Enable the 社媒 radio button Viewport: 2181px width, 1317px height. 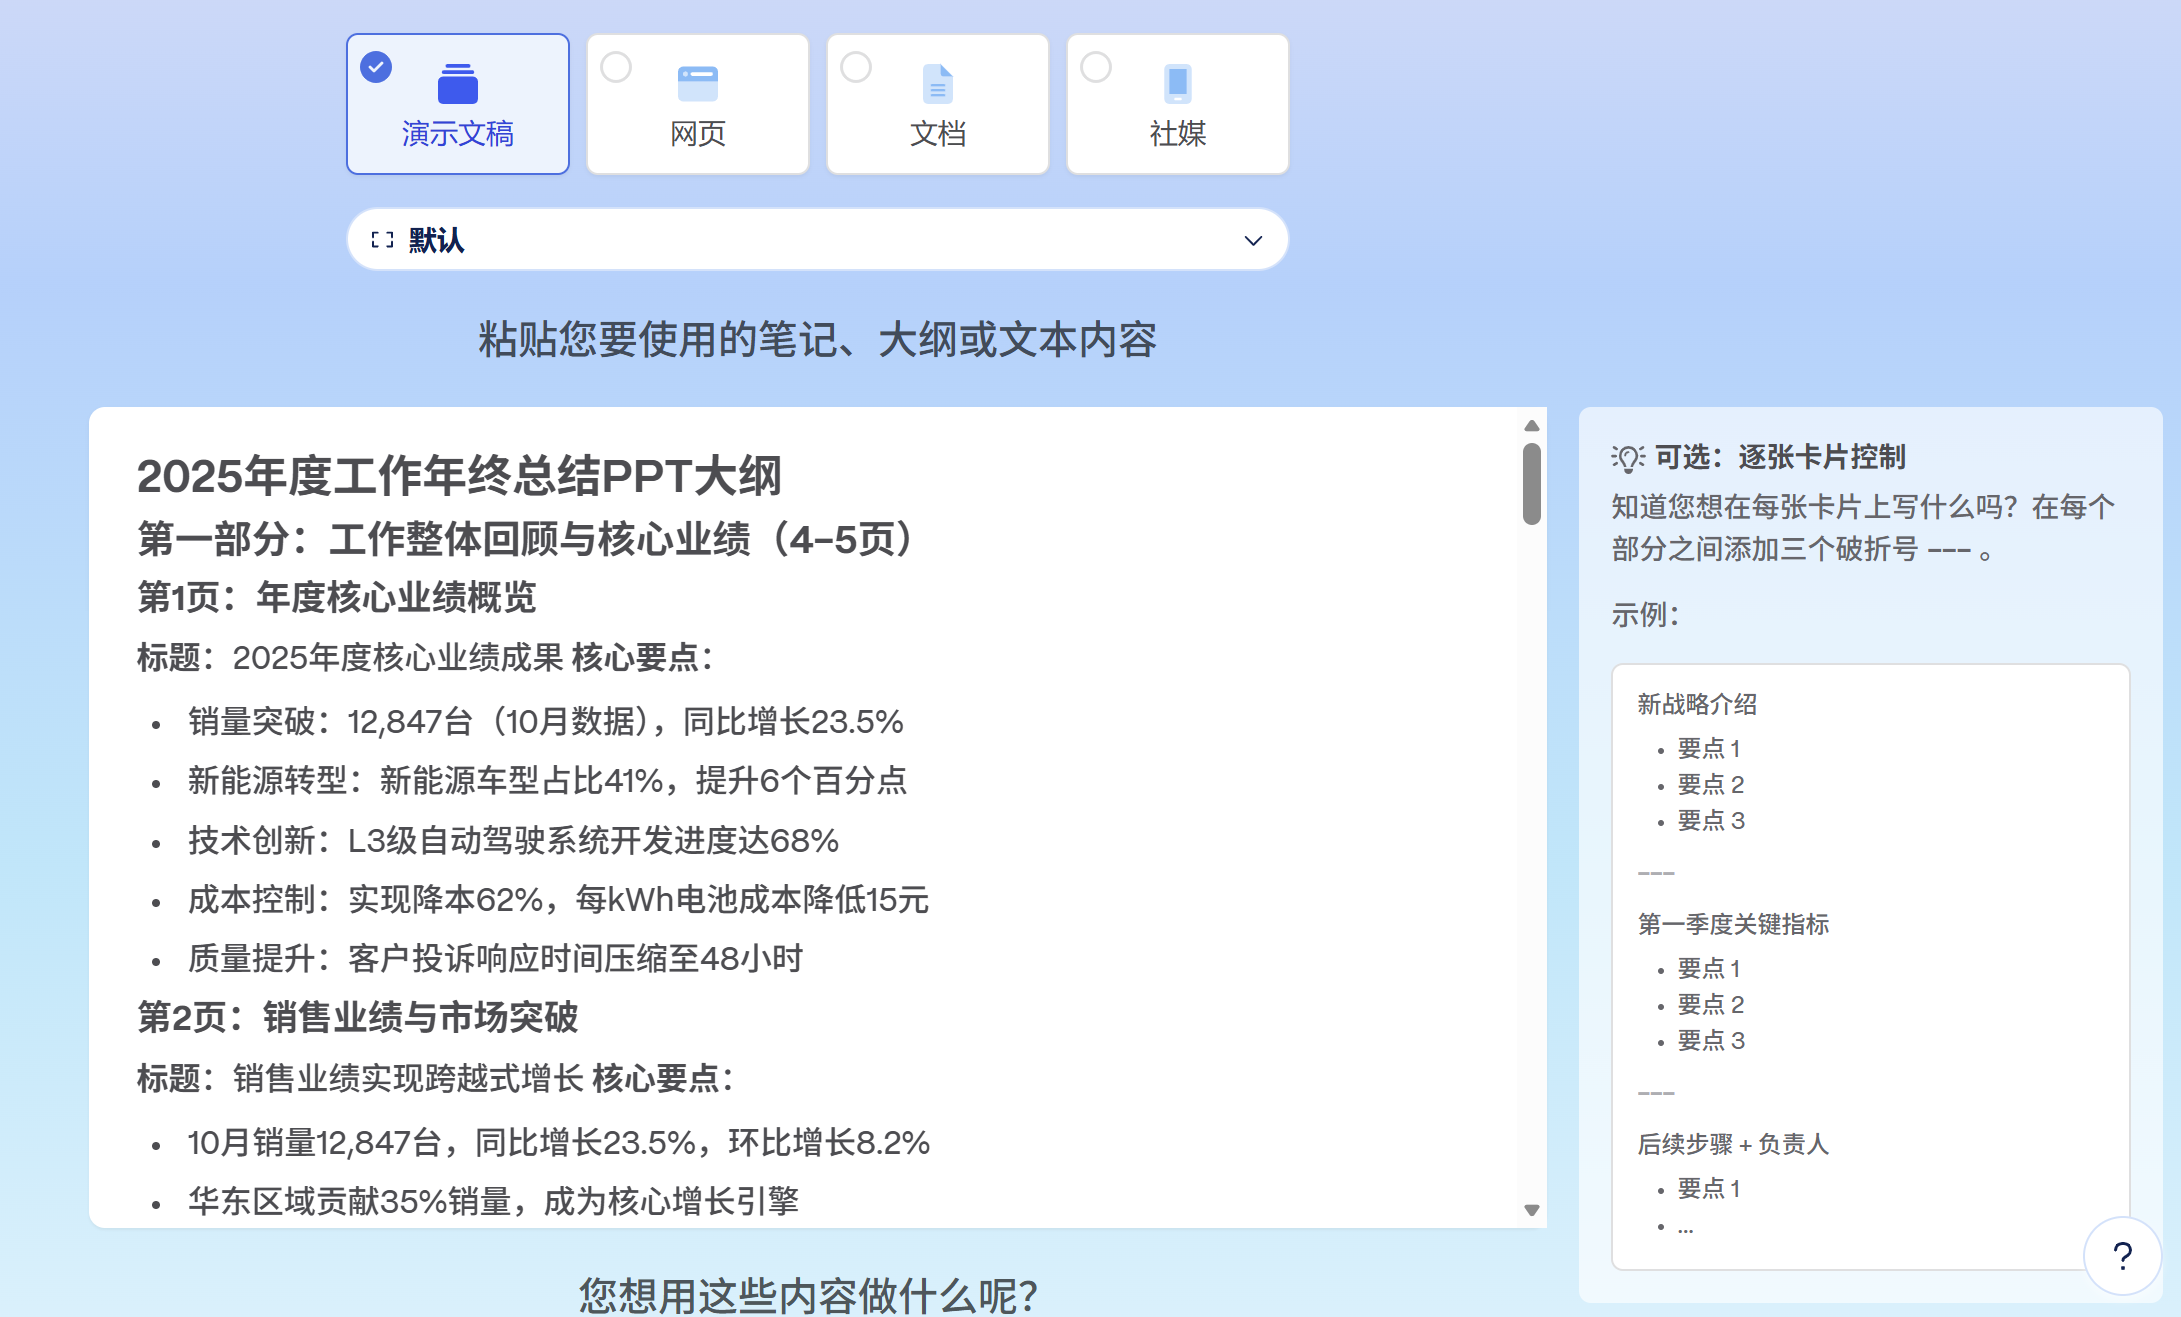(x=1095, y=66)
